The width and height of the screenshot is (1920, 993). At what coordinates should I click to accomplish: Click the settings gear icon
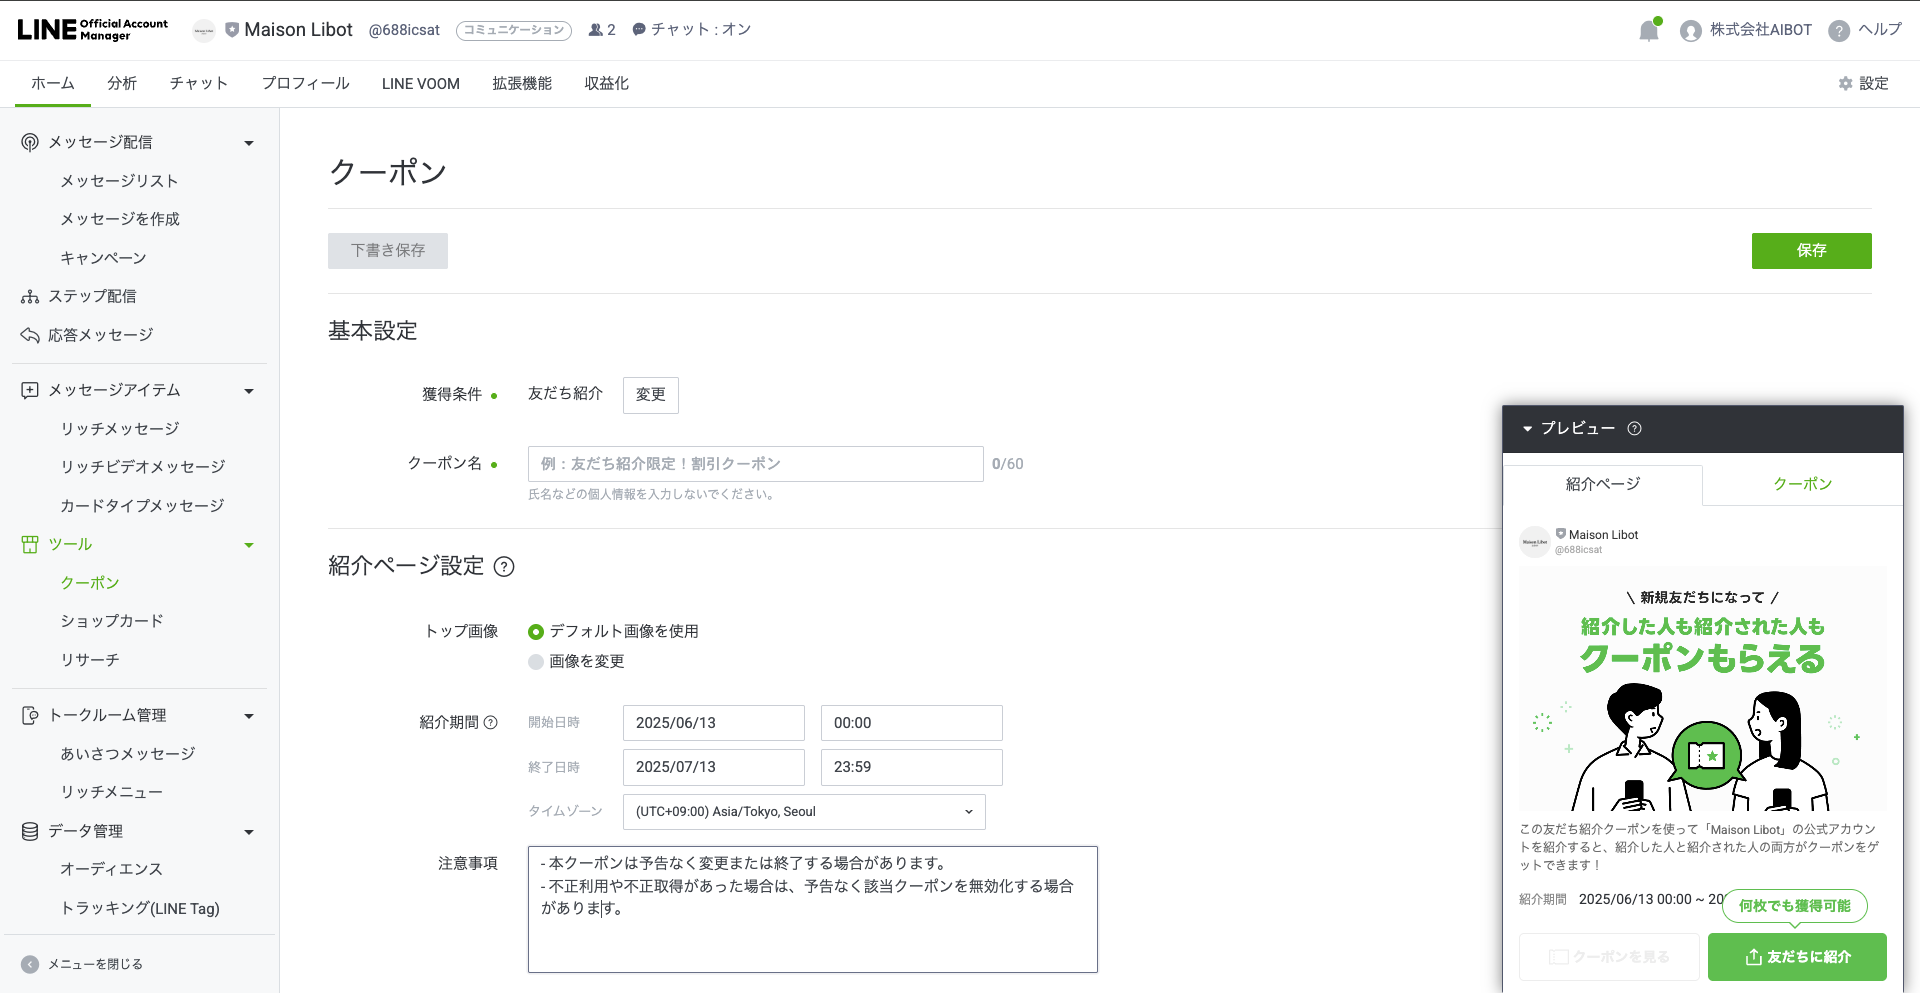(1846, 84)
